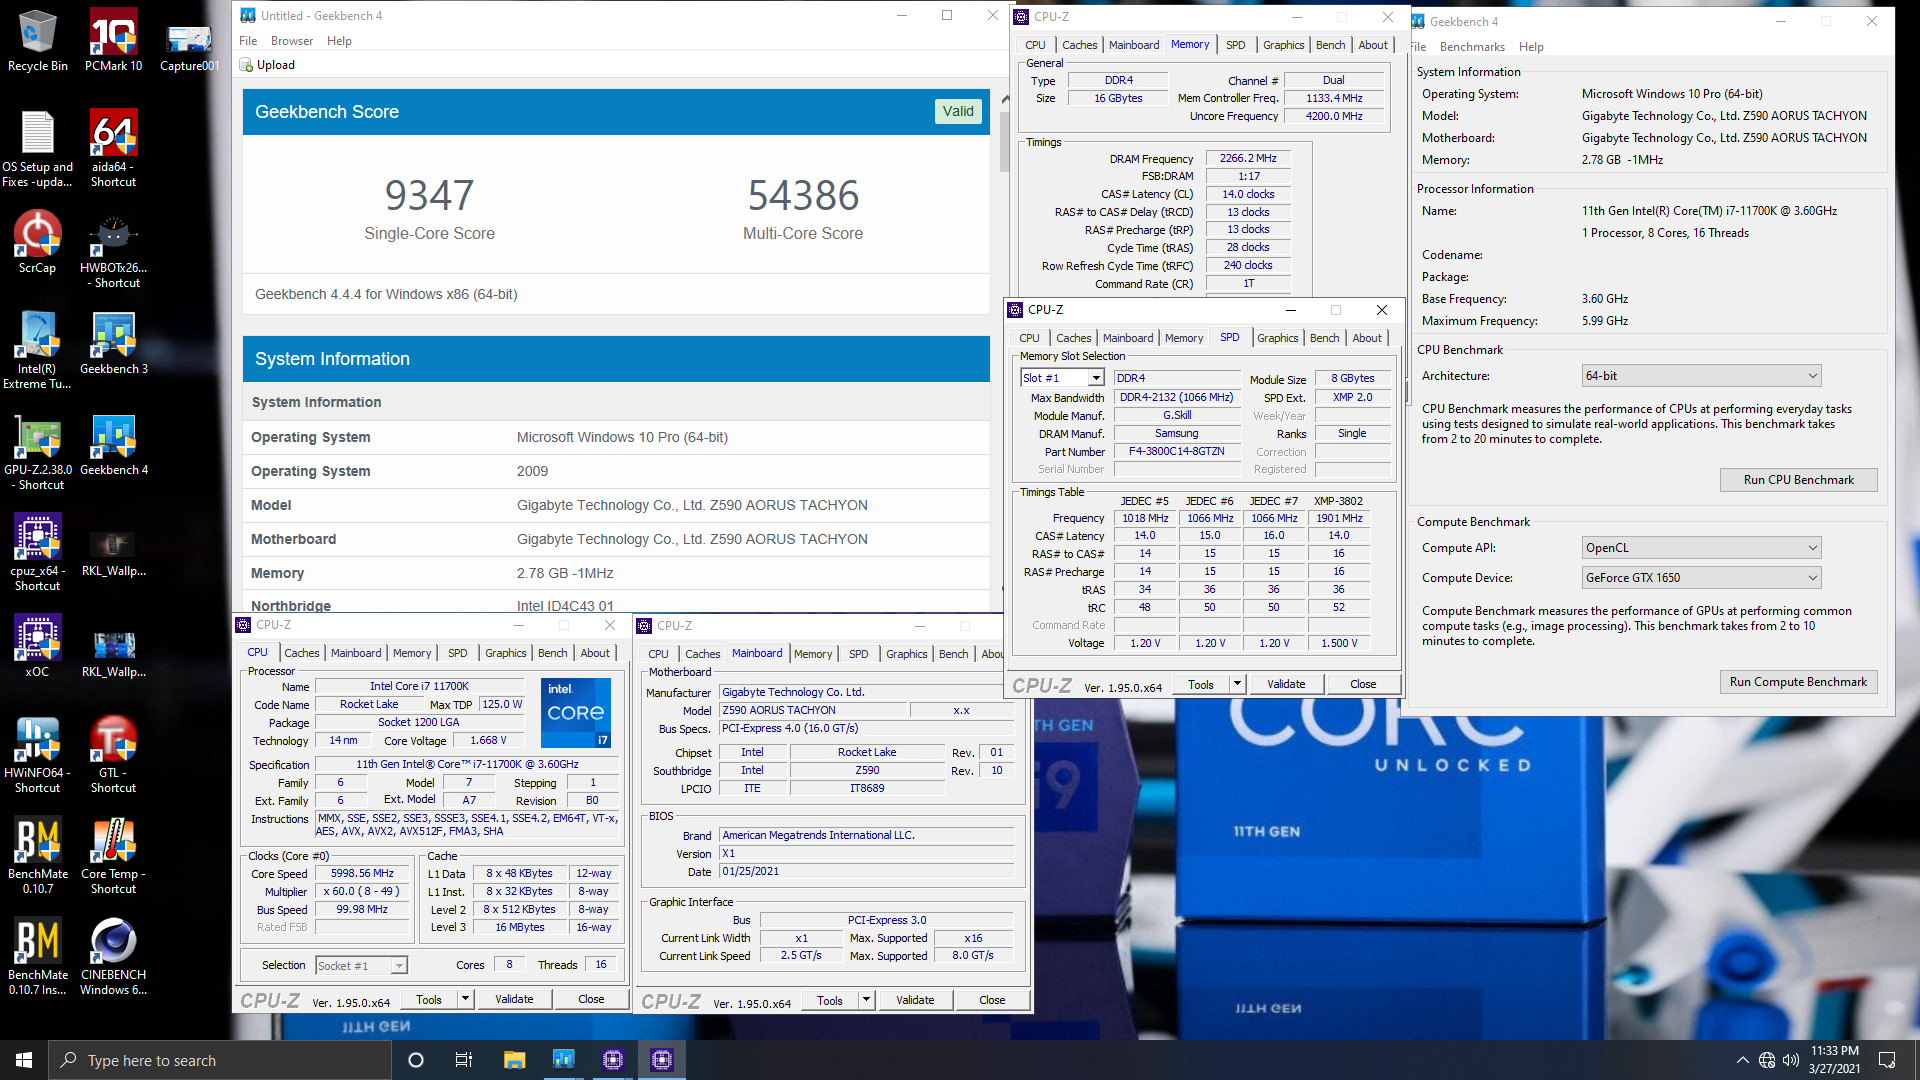Launch the Geekbench 3 desktop icon
Viewport: 1920px width, 1080px height.
[x=113, y=343]
